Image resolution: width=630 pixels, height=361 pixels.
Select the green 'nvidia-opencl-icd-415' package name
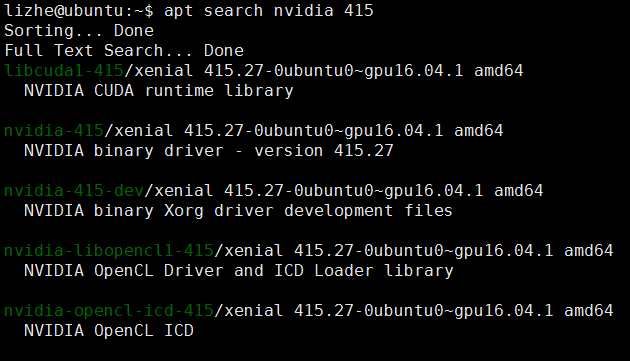(109, 311)
